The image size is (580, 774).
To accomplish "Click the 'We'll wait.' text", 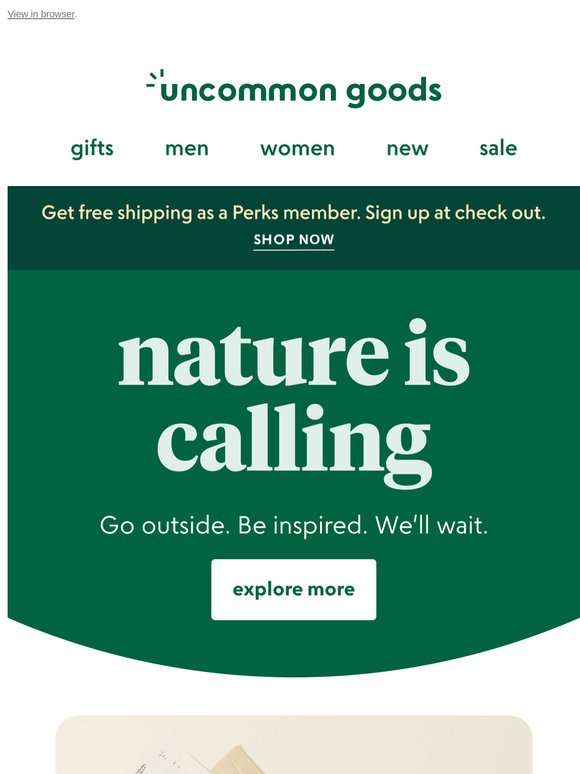I will (x=431, y=525).
